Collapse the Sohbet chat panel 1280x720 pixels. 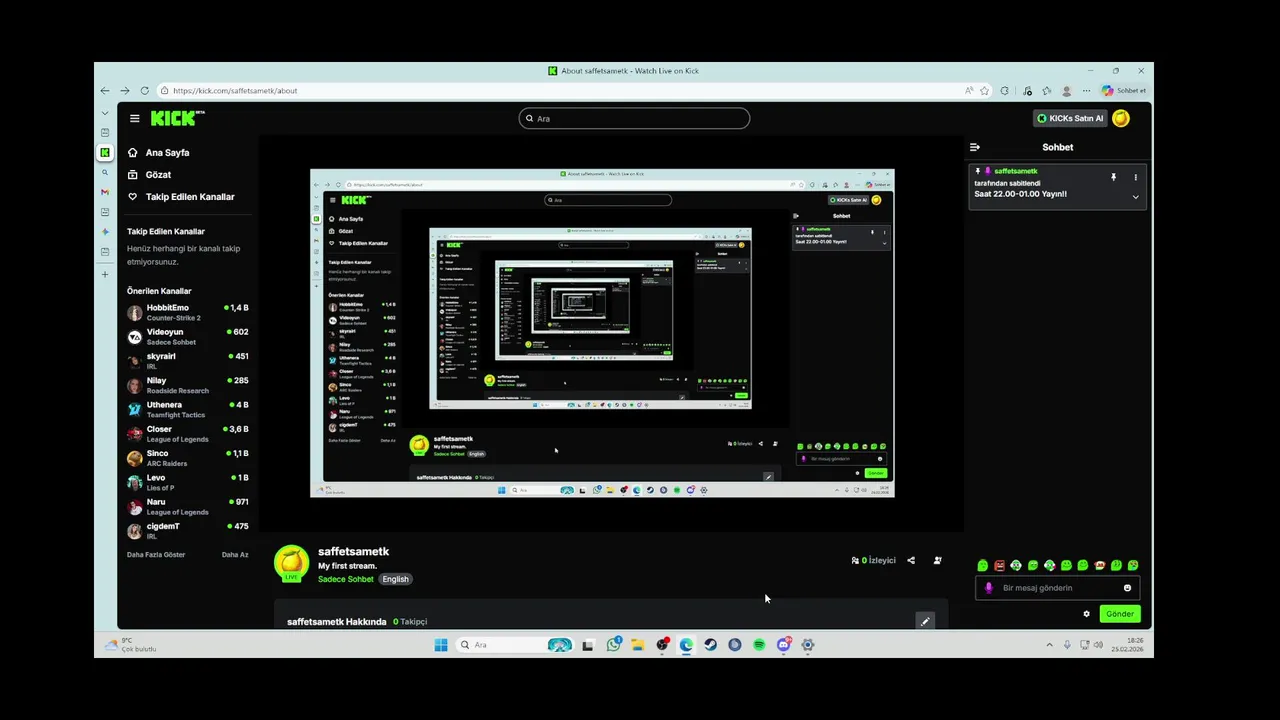click(x=975, y=147)
